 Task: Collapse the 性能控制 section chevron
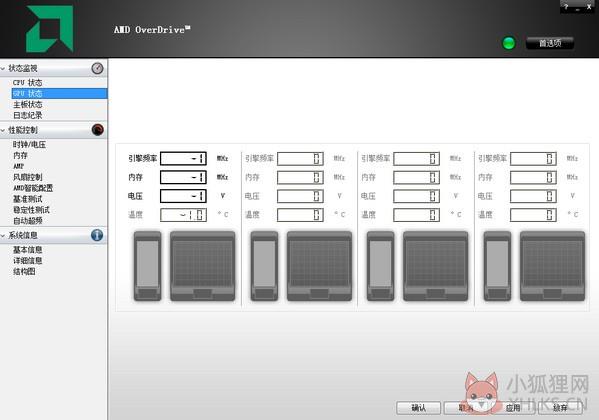tap(3, 130)
